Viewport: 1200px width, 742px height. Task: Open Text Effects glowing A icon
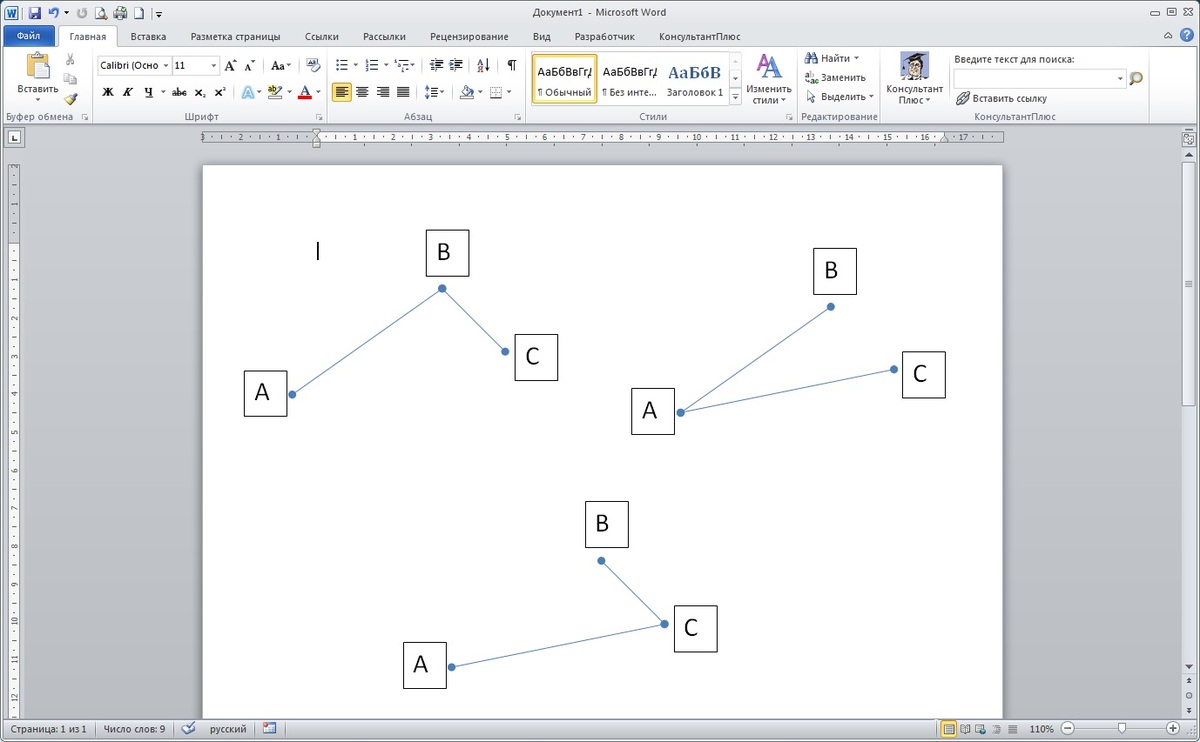pyautogui.click(x=247, y=92)
